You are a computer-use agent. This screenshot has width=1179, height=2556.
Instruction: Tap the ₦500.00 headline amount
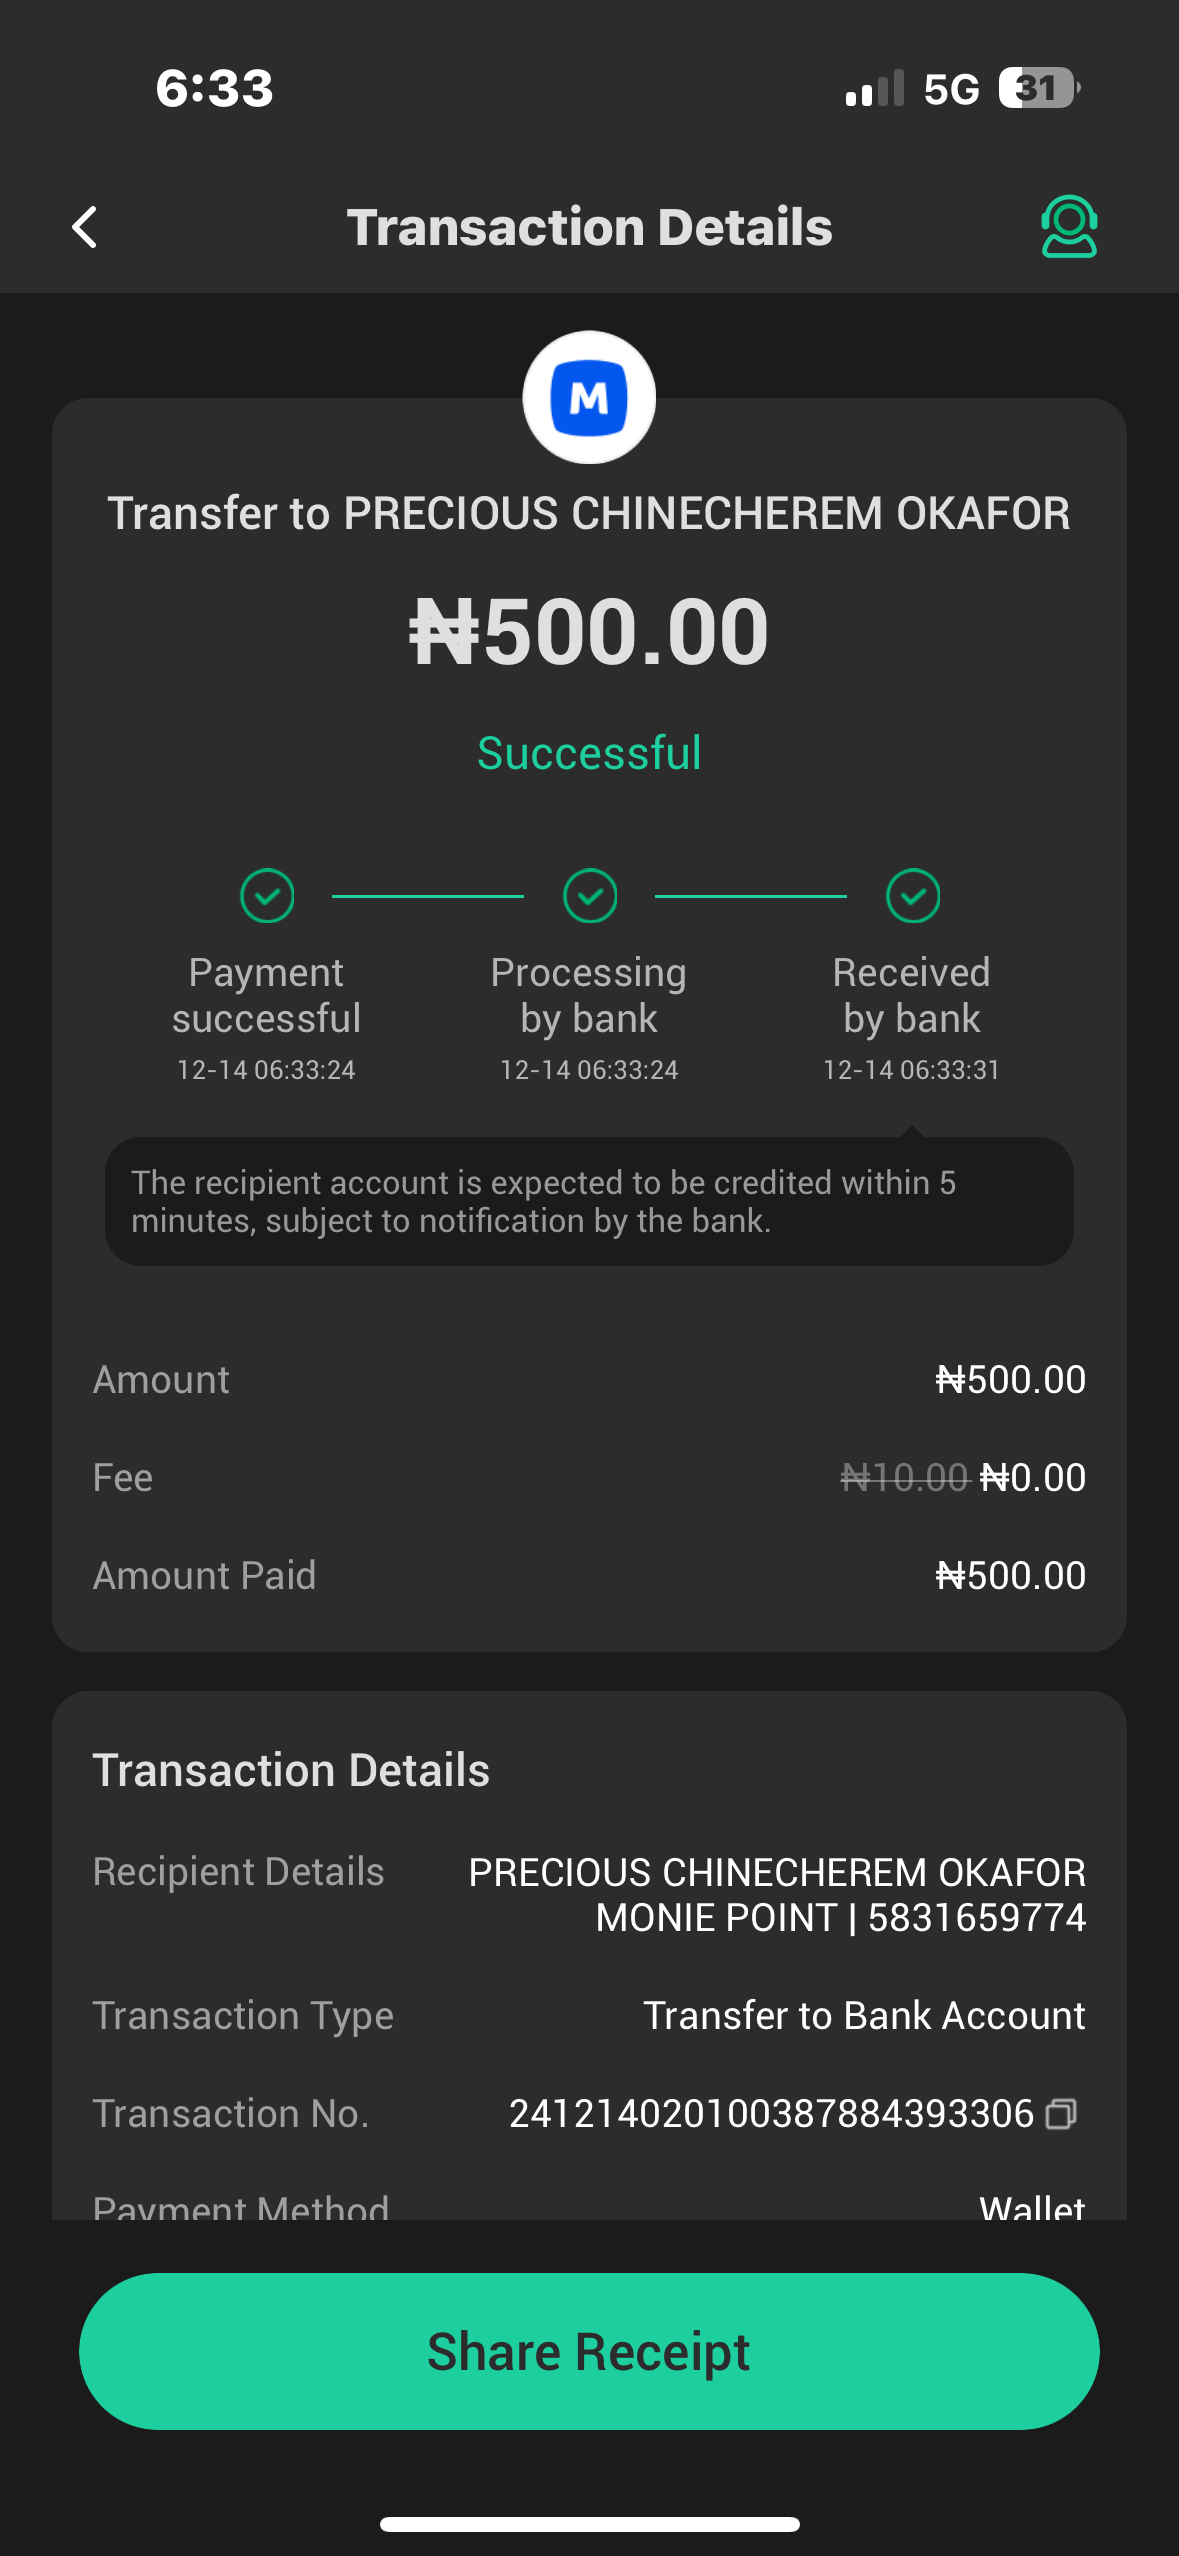[x=589, y=631]
